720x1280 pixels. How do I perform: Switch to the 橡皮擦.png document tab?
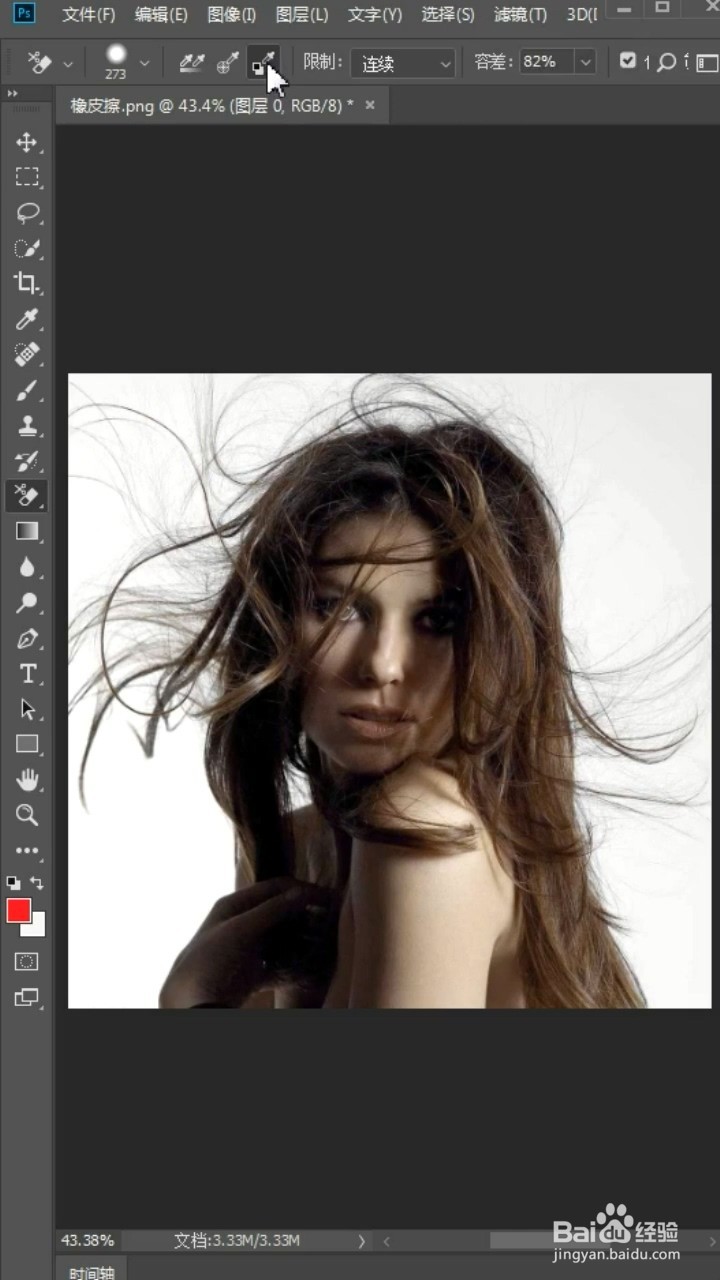[212, 105]
